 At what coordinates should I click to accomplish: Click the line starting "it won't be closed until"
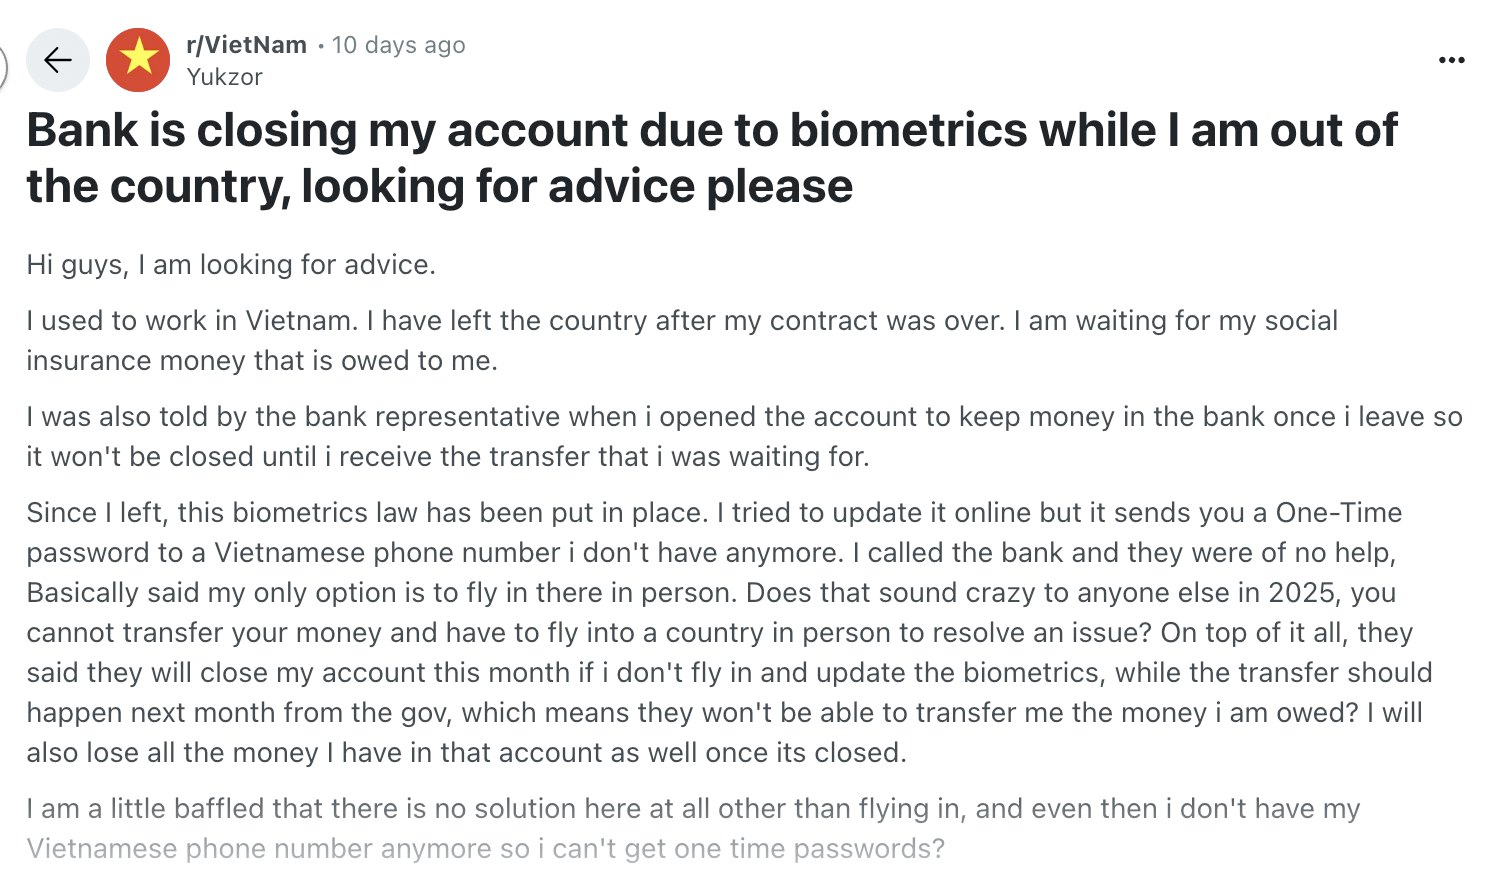point(448,457)
